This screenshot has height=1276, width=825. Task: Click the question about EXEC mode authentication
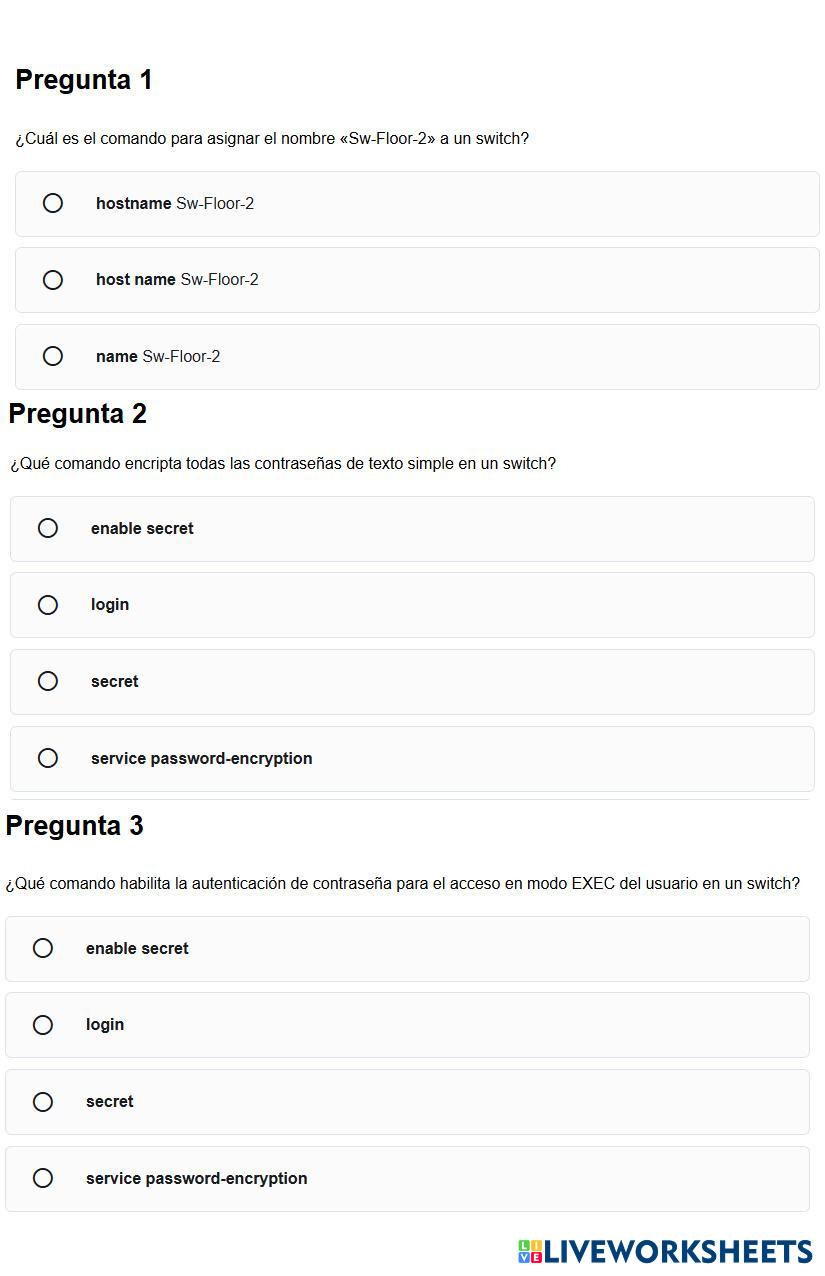click(402, 884)
